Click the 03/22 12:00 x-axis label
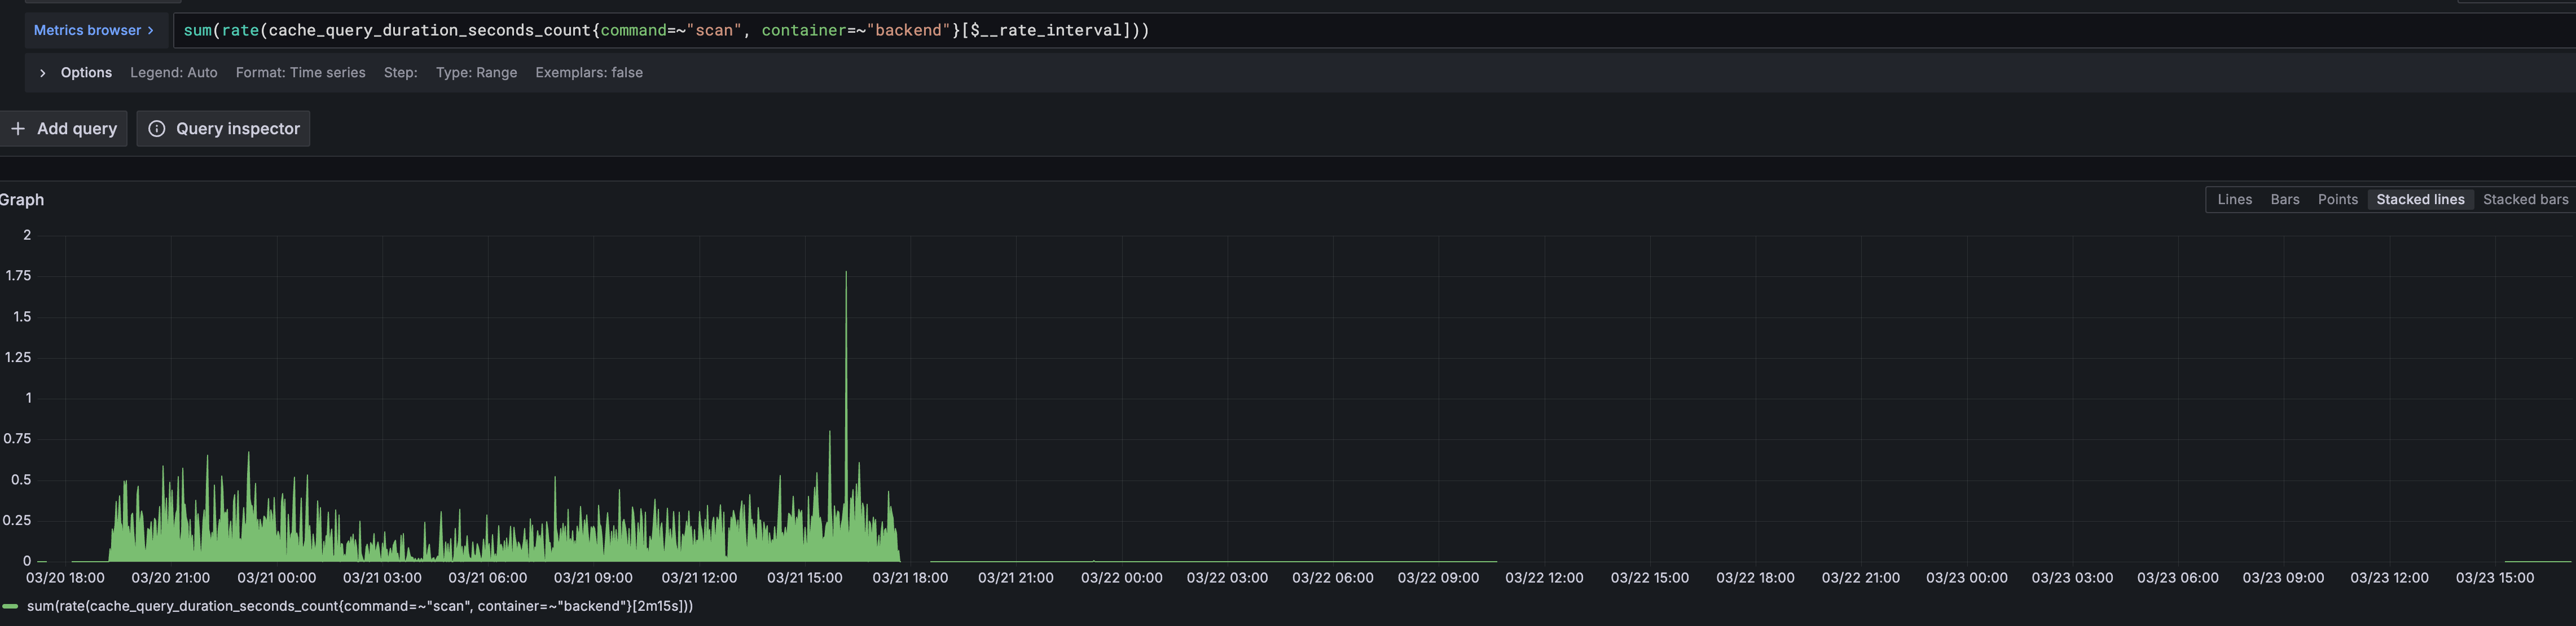The height and width of the screenshot is (626, 2576). 1544,578
